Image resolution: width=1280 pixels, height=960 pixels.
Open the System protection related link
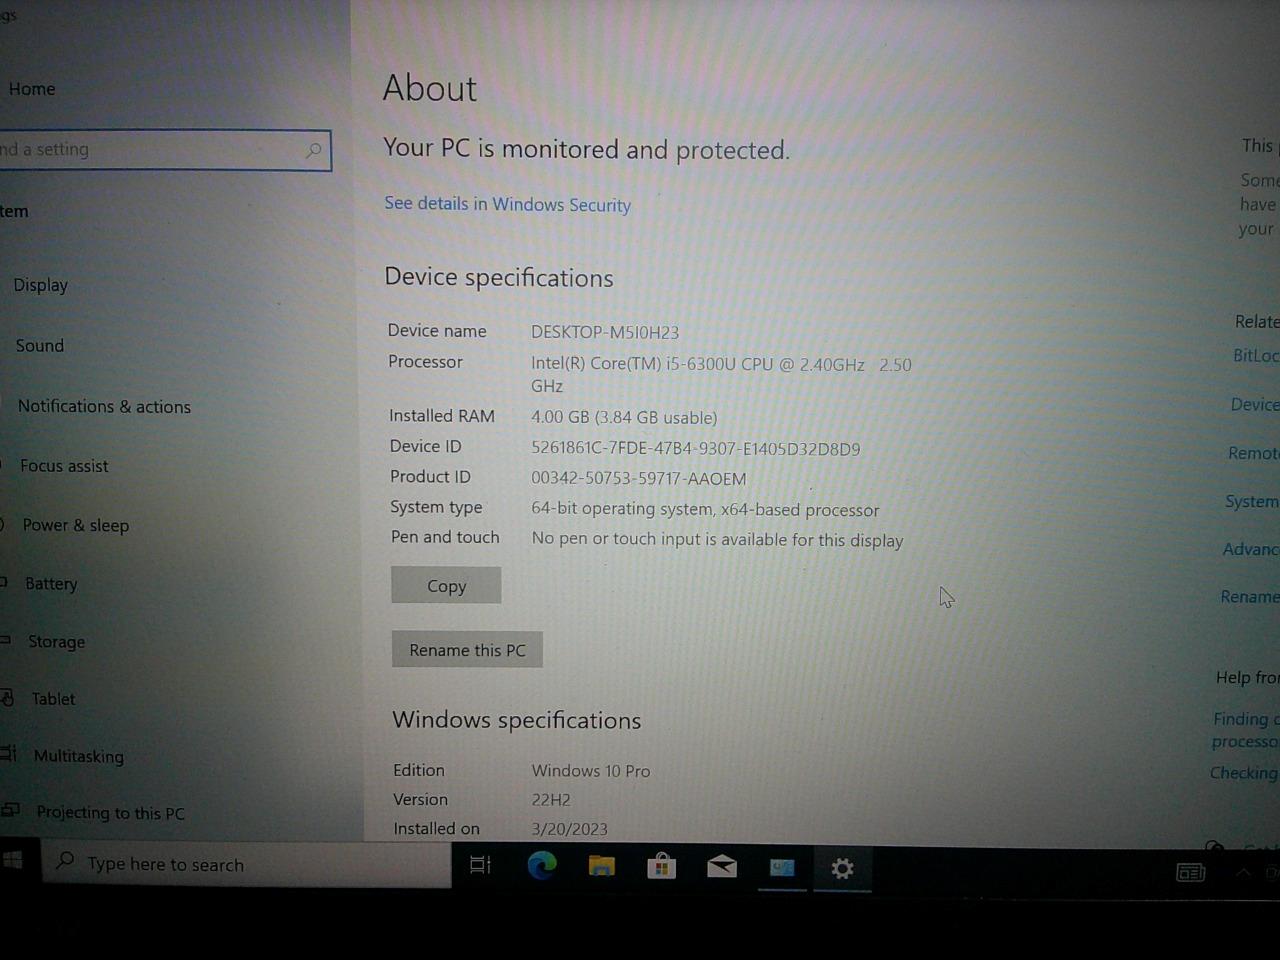pos(1252,501)
